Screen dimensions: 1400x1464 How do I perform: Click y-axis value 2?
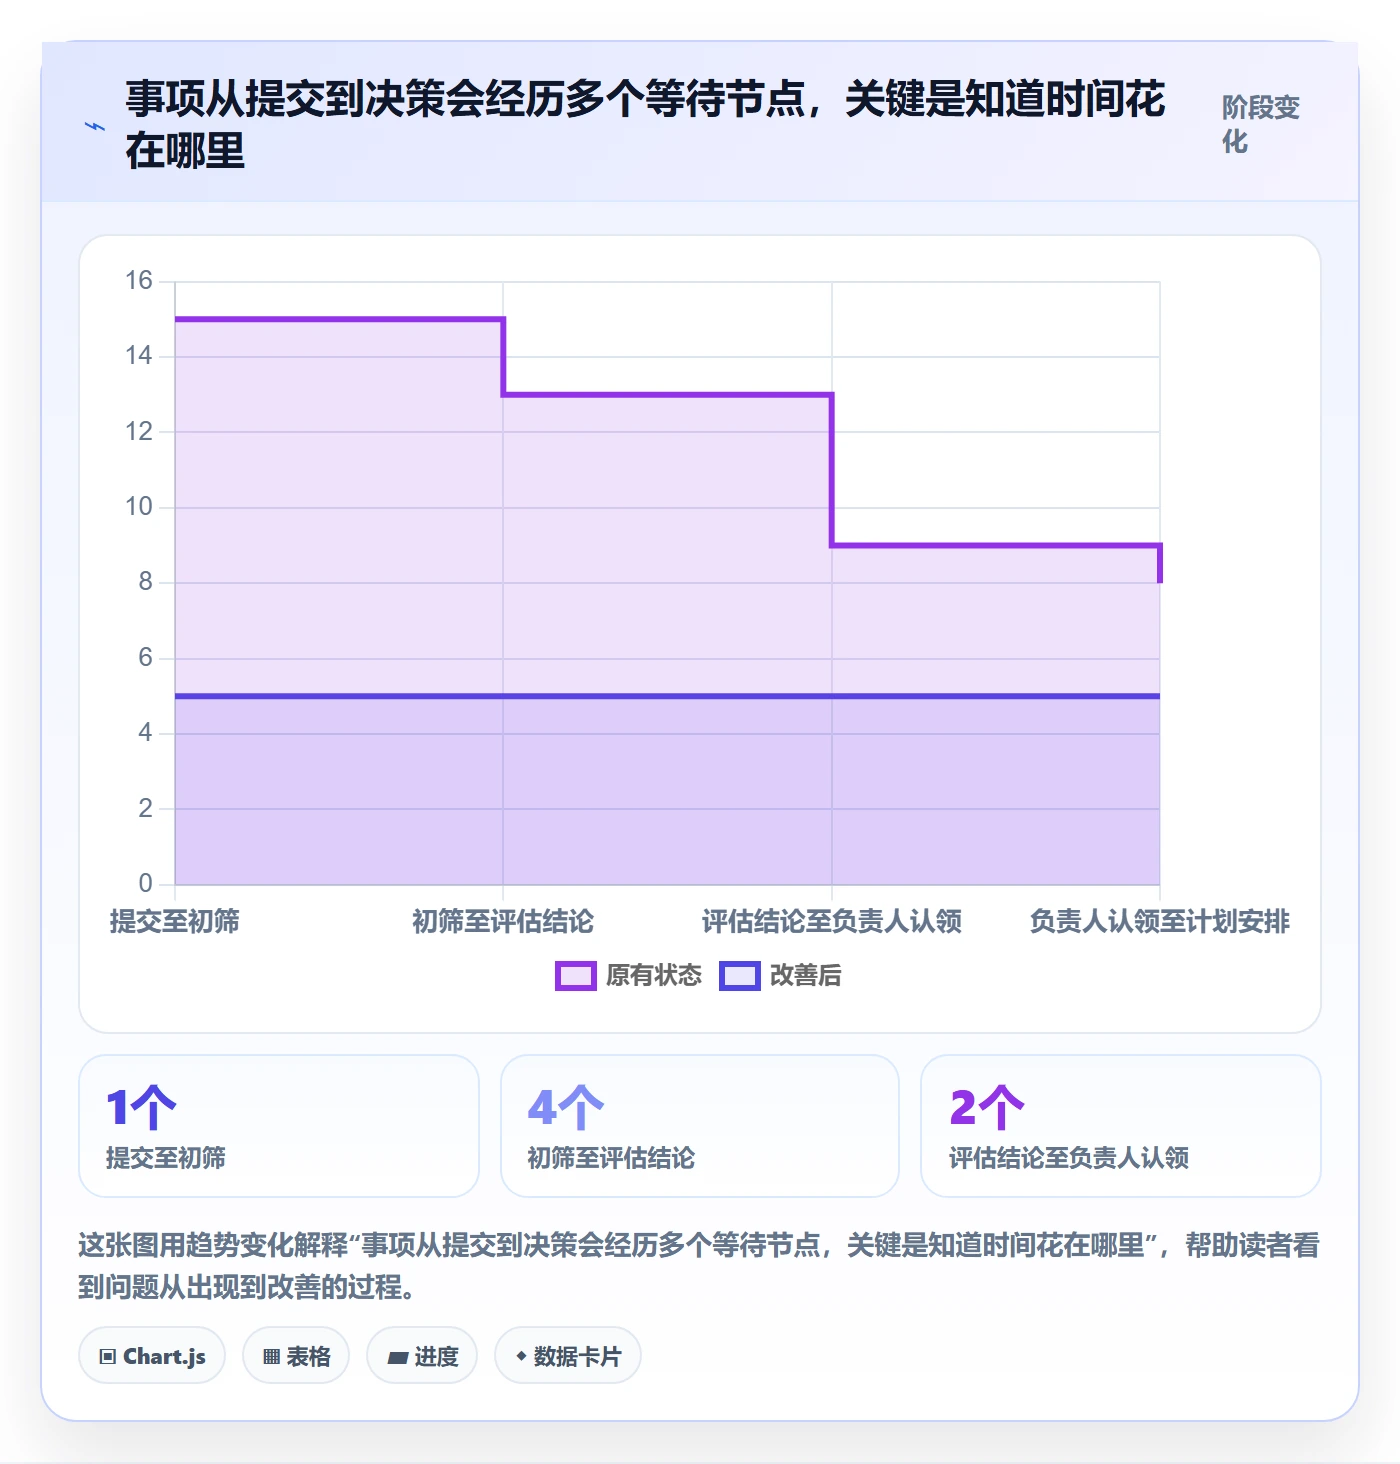(146, 808)
